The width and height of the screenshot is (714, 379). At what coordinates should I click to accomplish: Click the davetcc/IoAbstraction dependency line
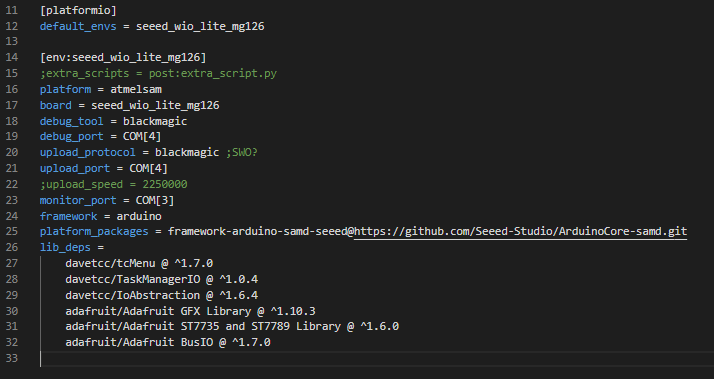tap(162, 296)
